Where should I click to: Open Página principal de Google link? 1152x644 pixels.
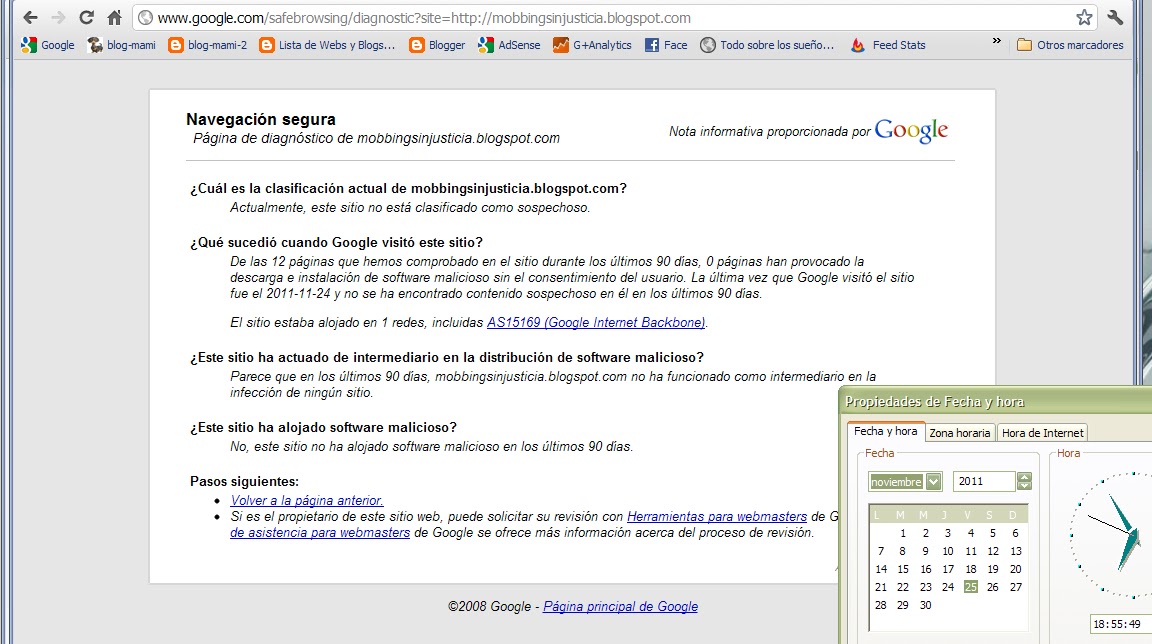620,607
